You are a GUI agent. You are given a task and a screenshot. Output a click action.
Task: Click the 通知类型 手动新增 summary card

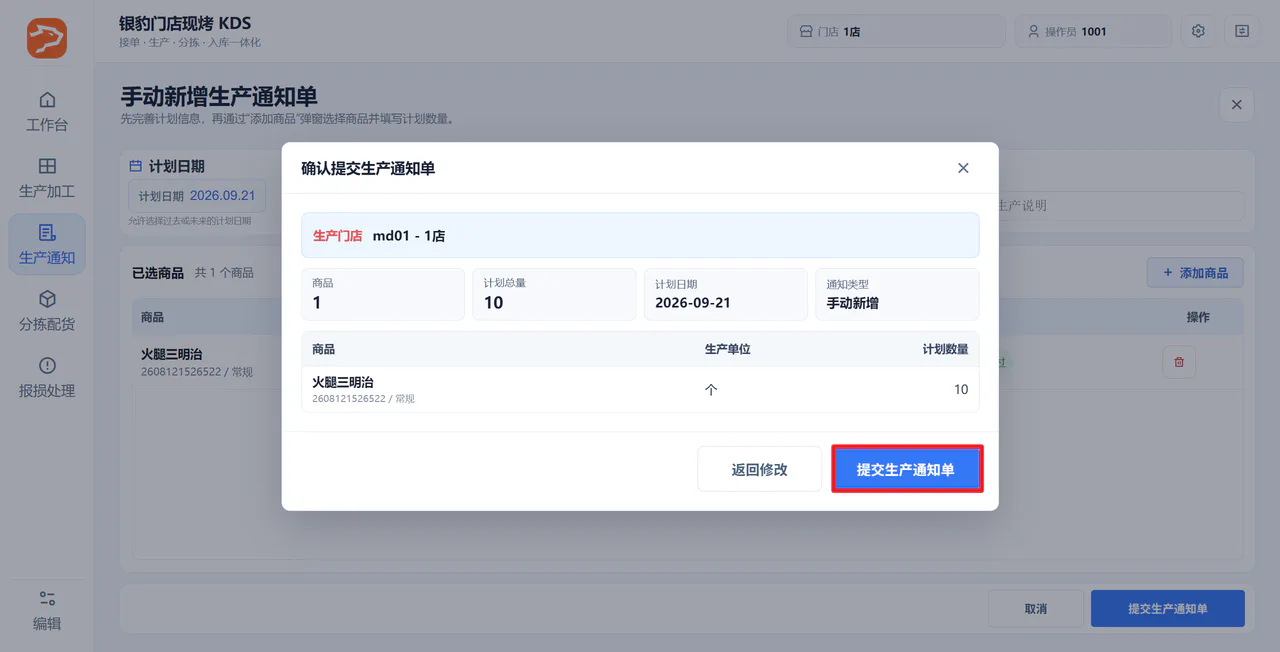[x=897, y=294]
